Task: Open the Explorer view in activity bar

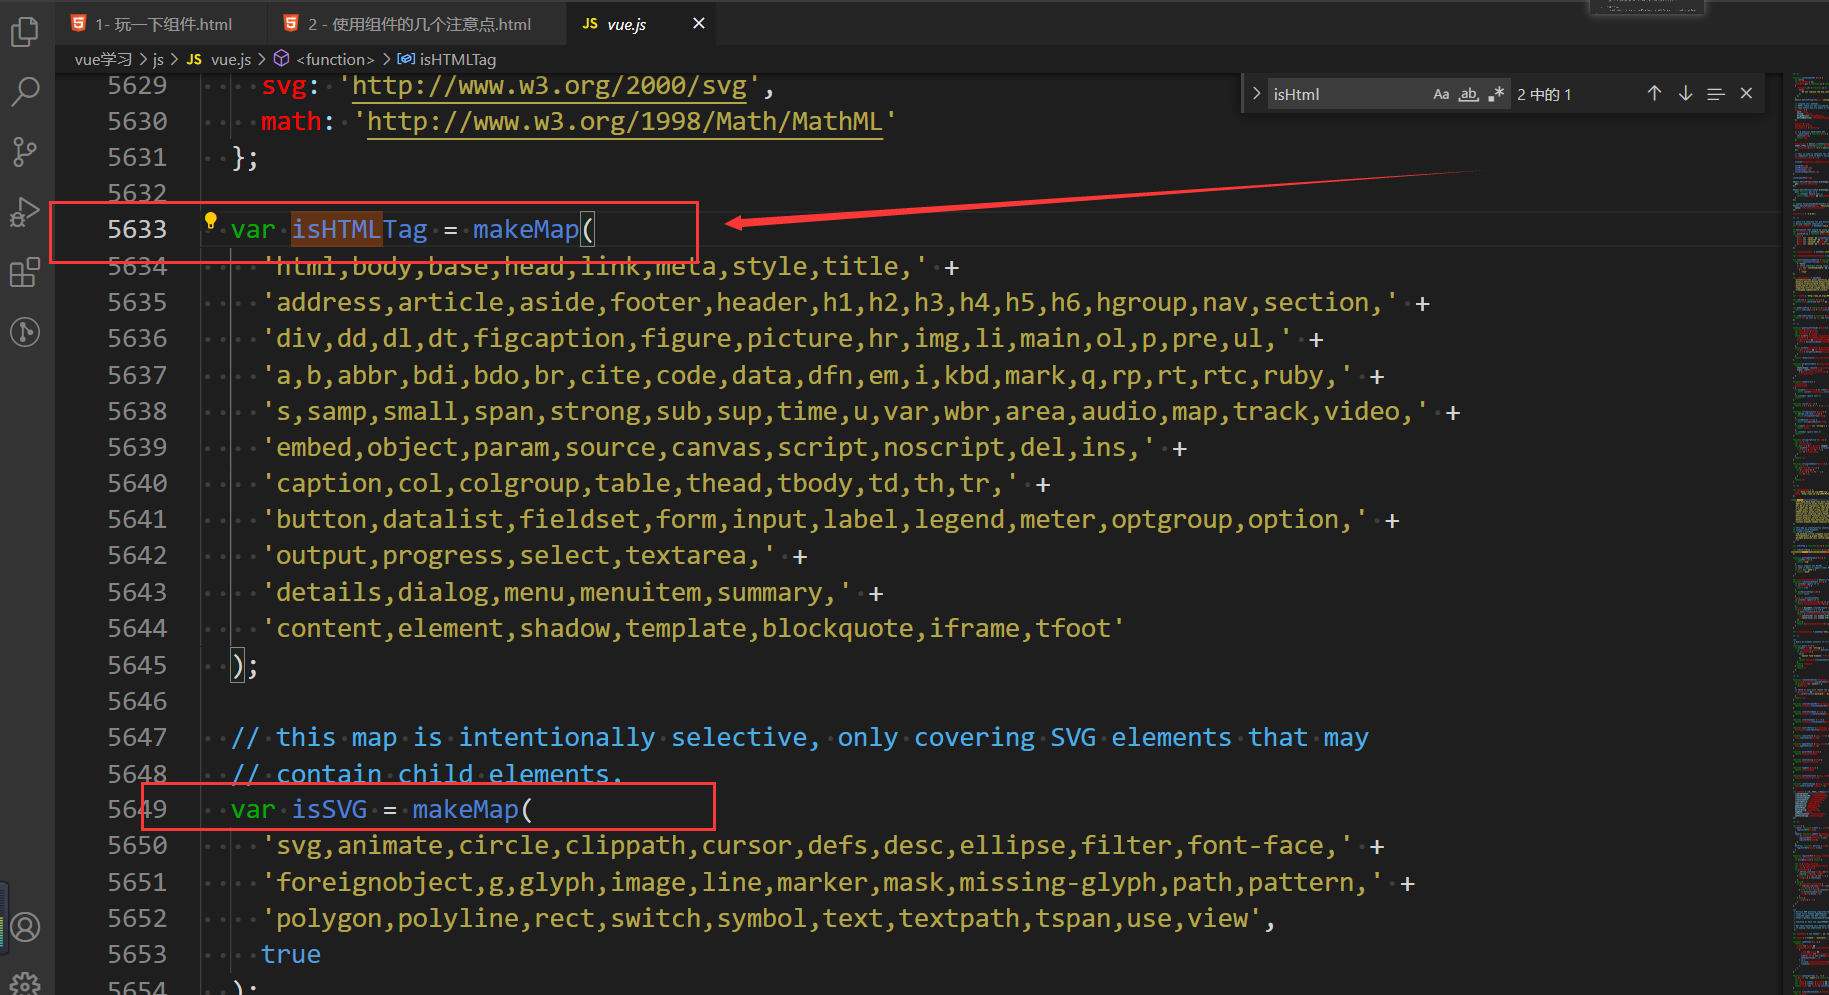Action: click(25, 32)
